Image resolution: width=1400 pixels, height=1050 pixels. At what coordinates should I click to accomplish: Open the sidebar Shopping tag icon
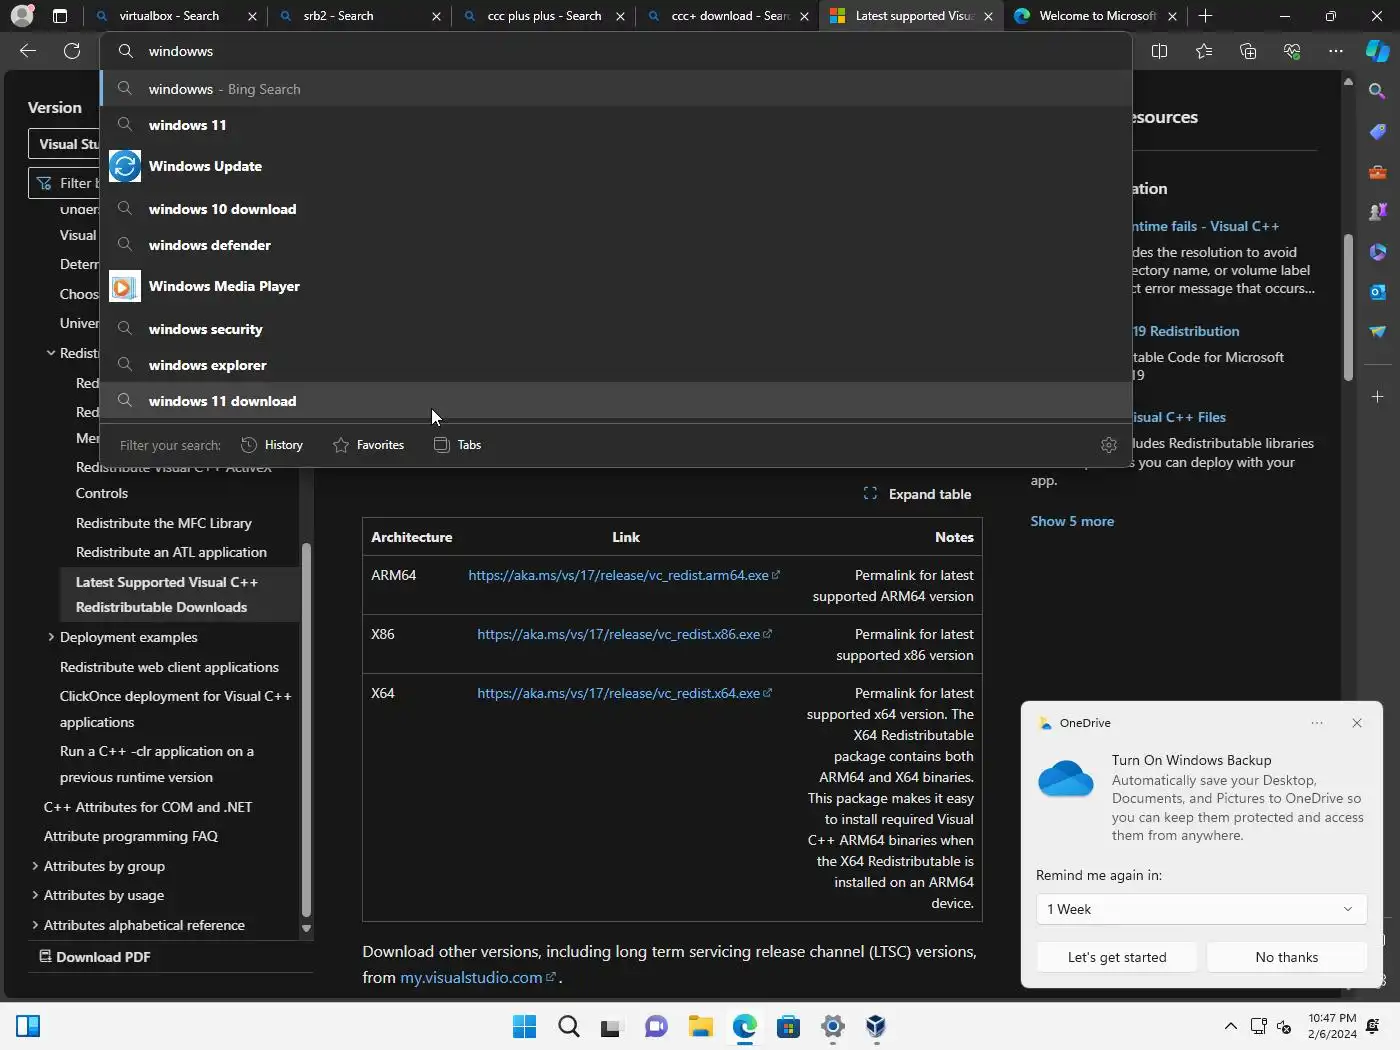1377,131
